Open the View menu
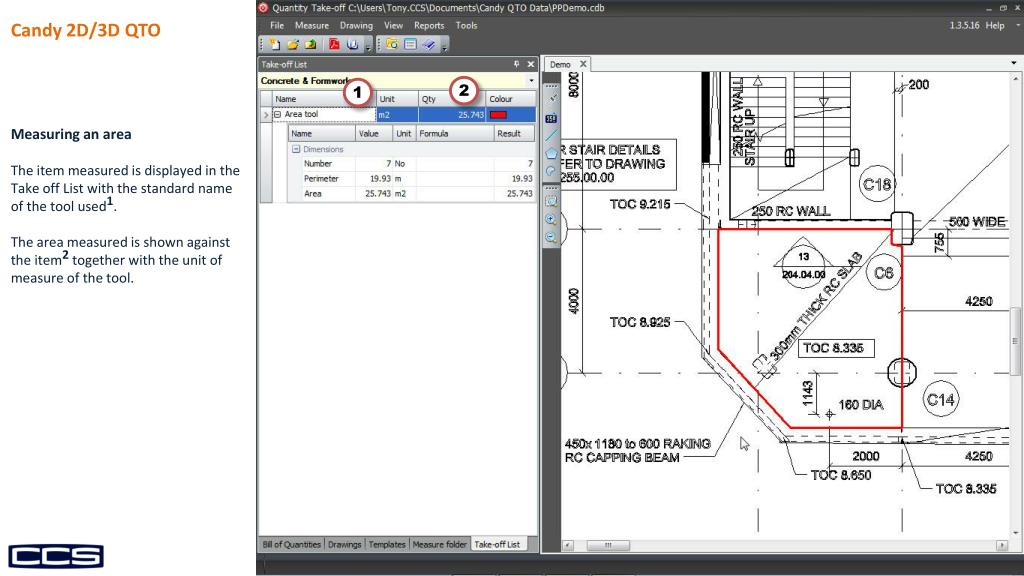The image size is (1024, 576). (x=393, y=25)
